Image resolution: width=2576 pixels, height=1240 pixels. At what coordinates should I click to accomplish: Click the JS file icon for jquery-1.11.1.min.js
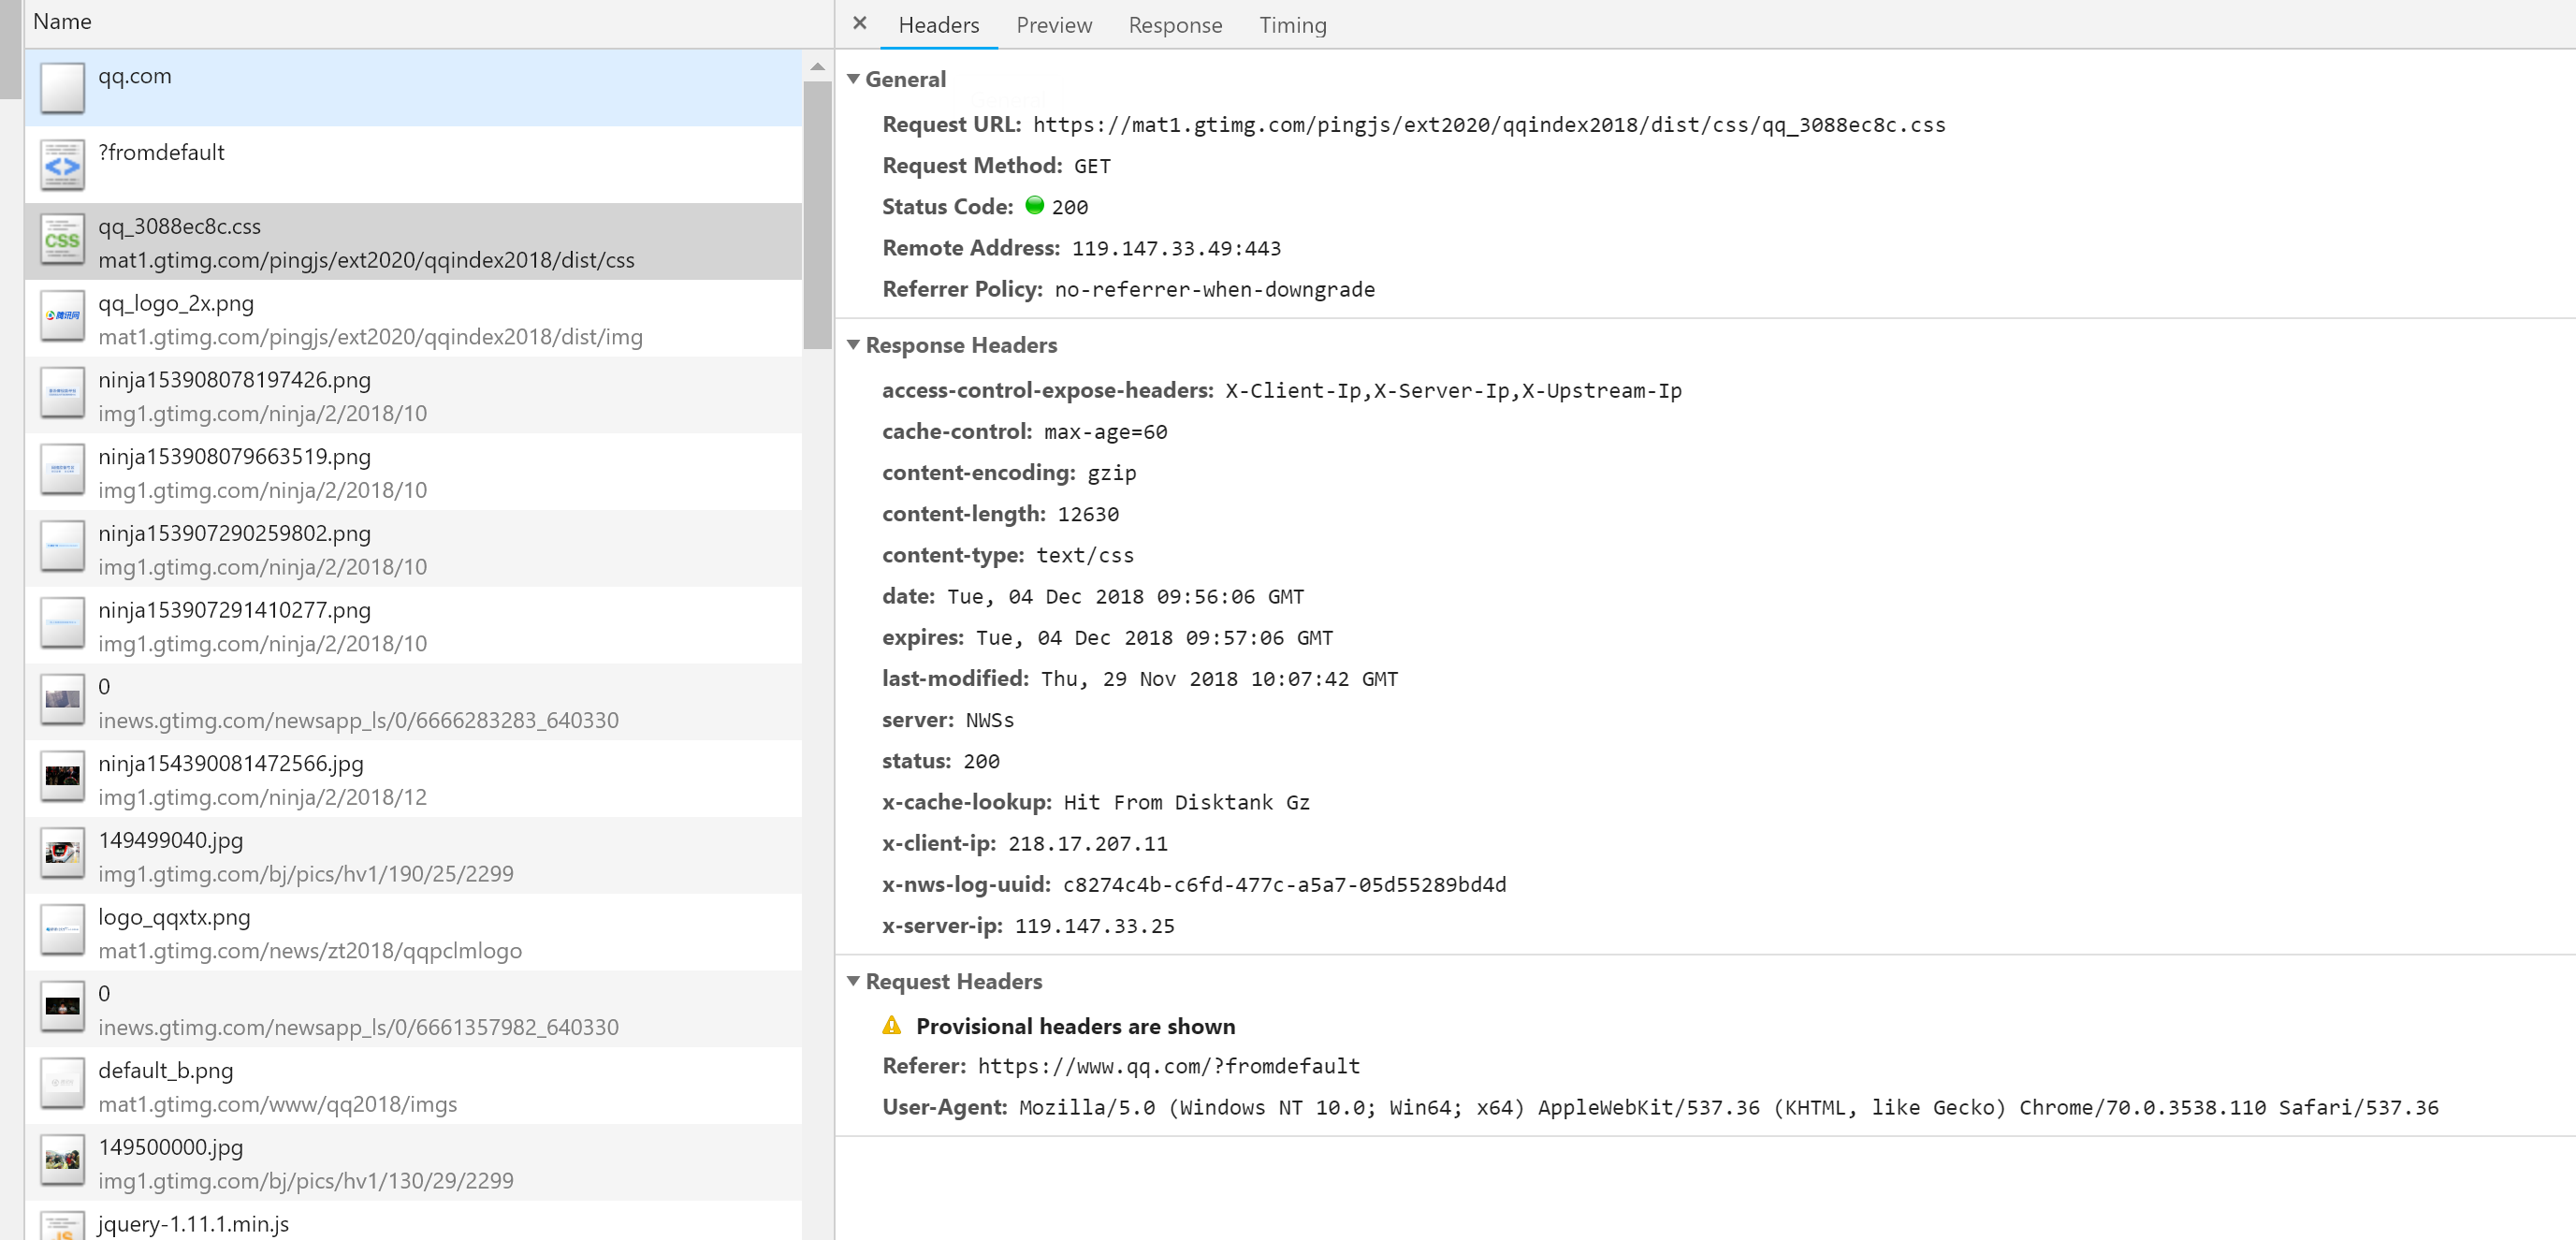[x=62, y=1228]
